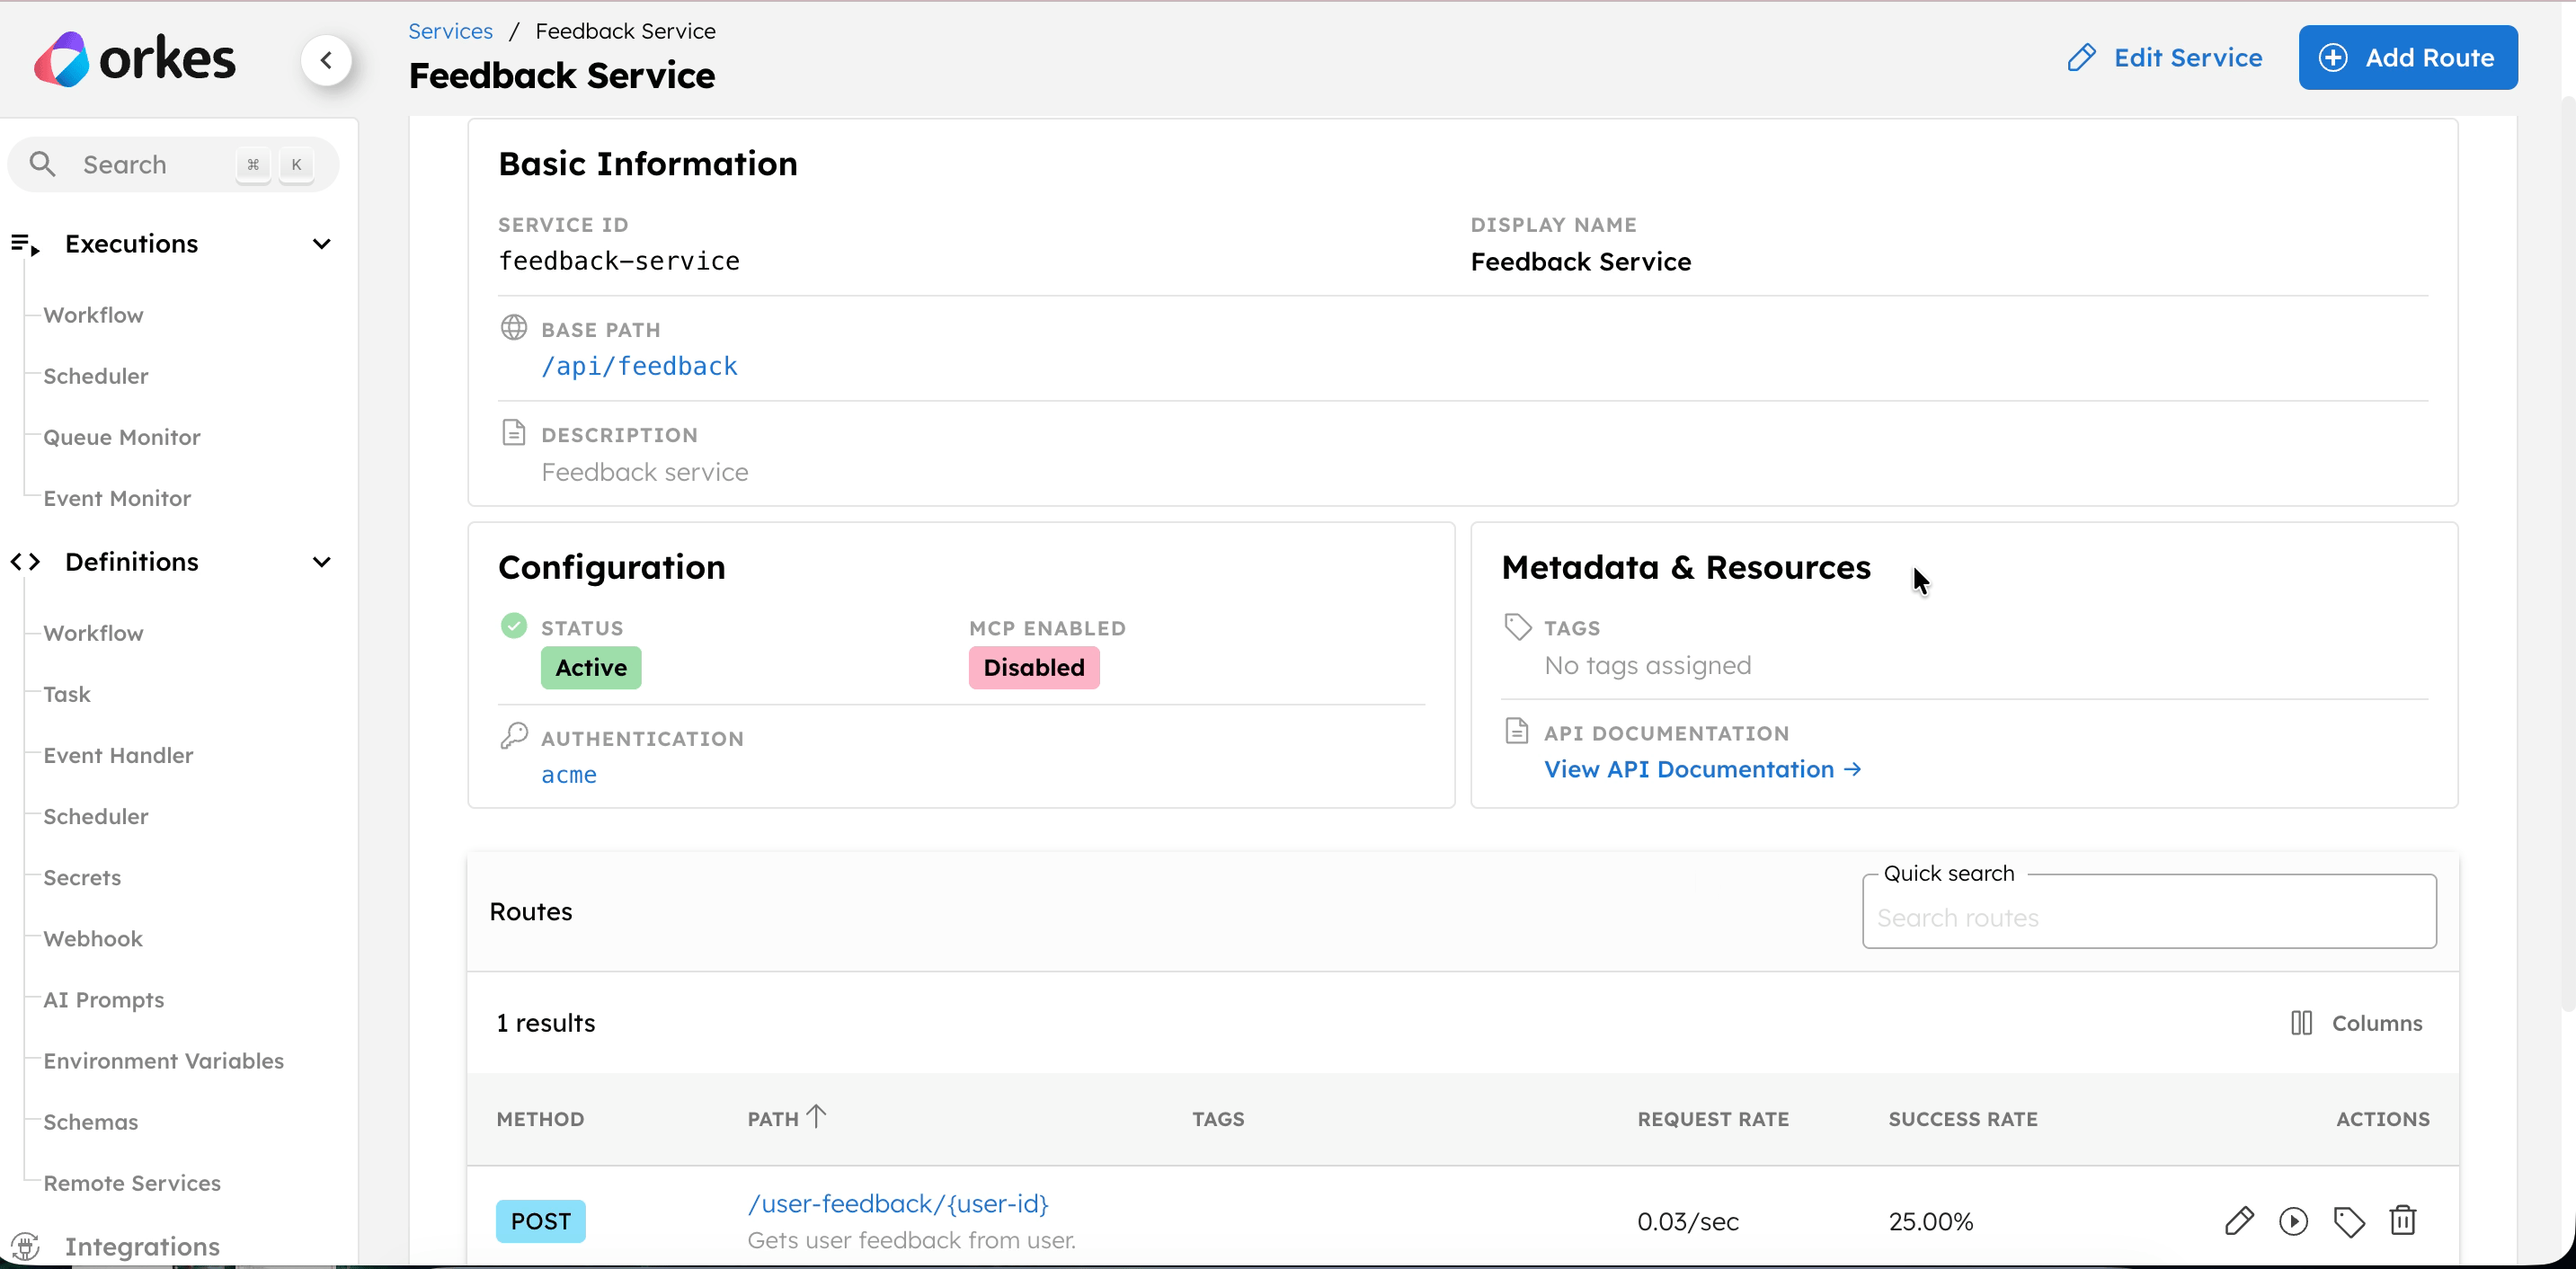Collapse the Definitions section chevron
This screenshot has width=2576, height=1269.
(321, 562)
